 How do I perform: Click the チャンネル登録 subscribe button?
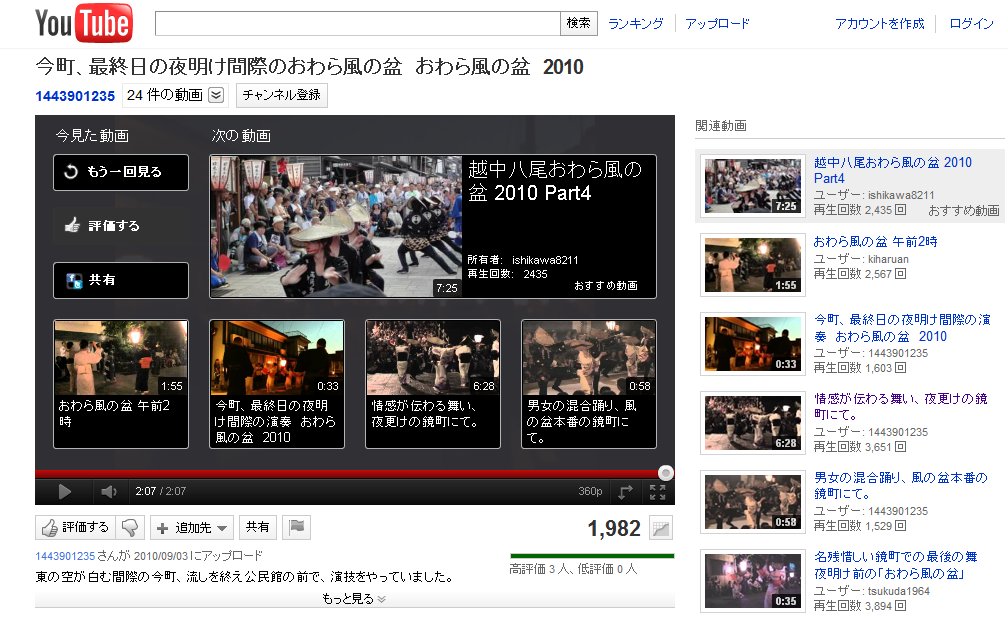click(x=282, y=96)
